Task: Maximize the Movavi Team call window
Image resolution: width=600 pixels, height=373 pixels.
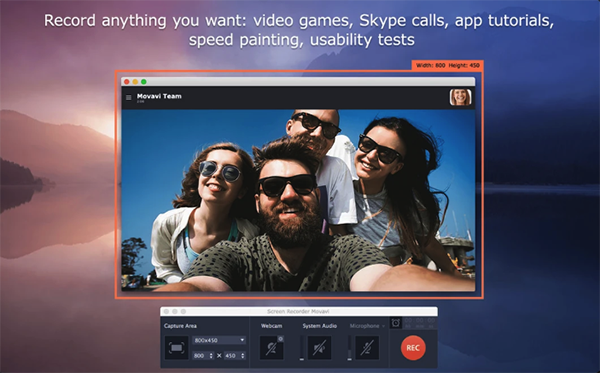Action: coord(144,82)
